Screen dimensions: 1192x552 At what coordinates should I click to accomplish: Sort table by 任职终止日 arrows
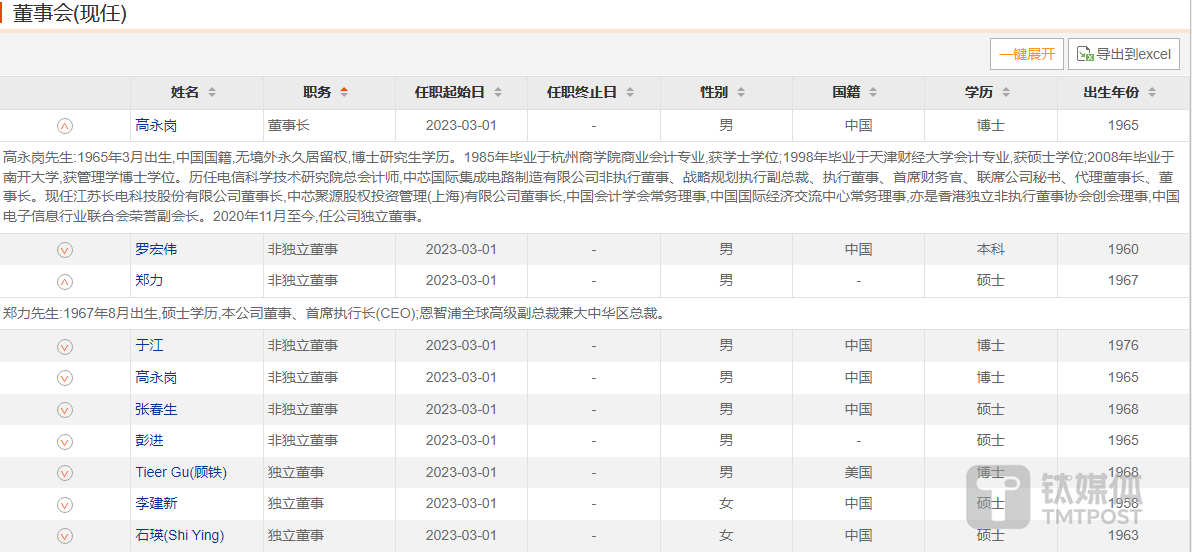(630, 93)
